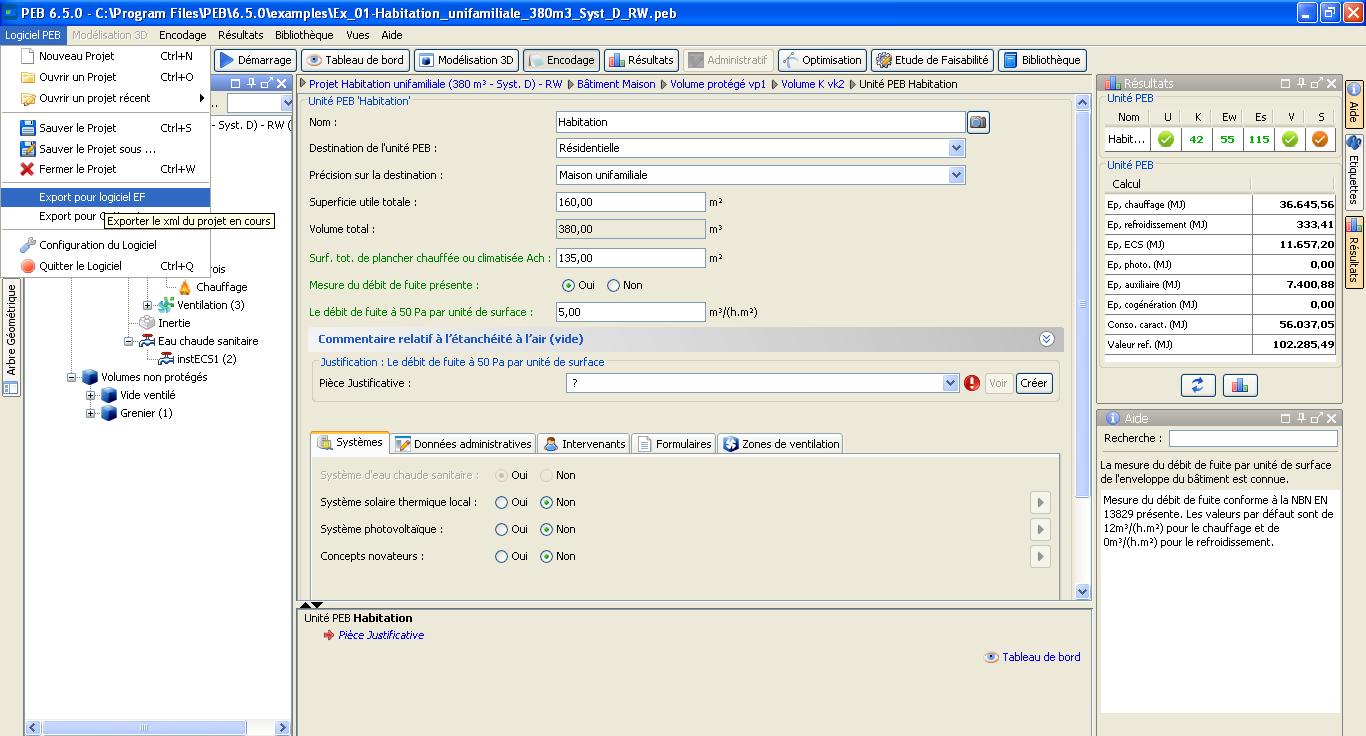The width and height of the screenshot is (1366, 736).
Task: Click the orange S status icon for Habitation
Action: coord(1320,140)
